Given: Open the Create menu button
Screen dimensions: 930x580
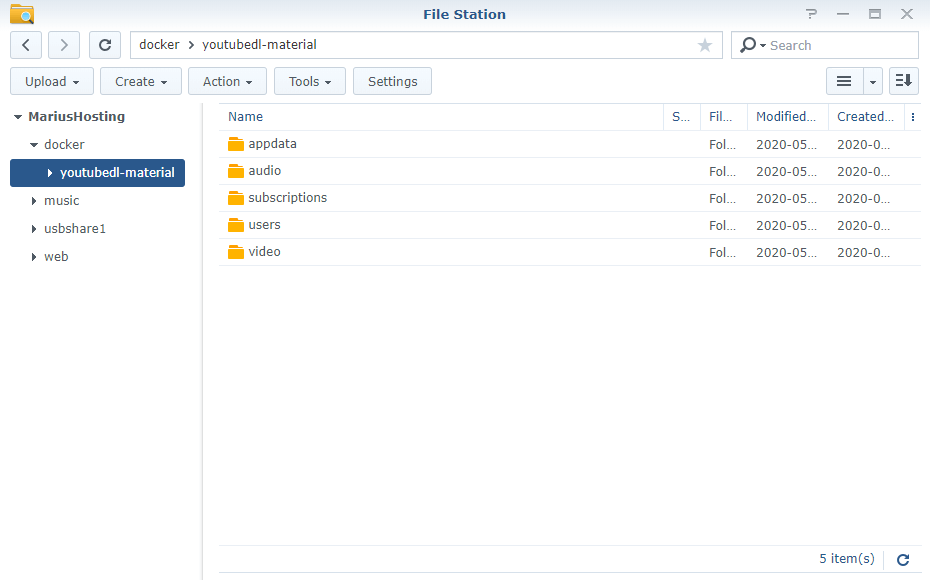Looking at the screenshot, I should tap(140, 81).
